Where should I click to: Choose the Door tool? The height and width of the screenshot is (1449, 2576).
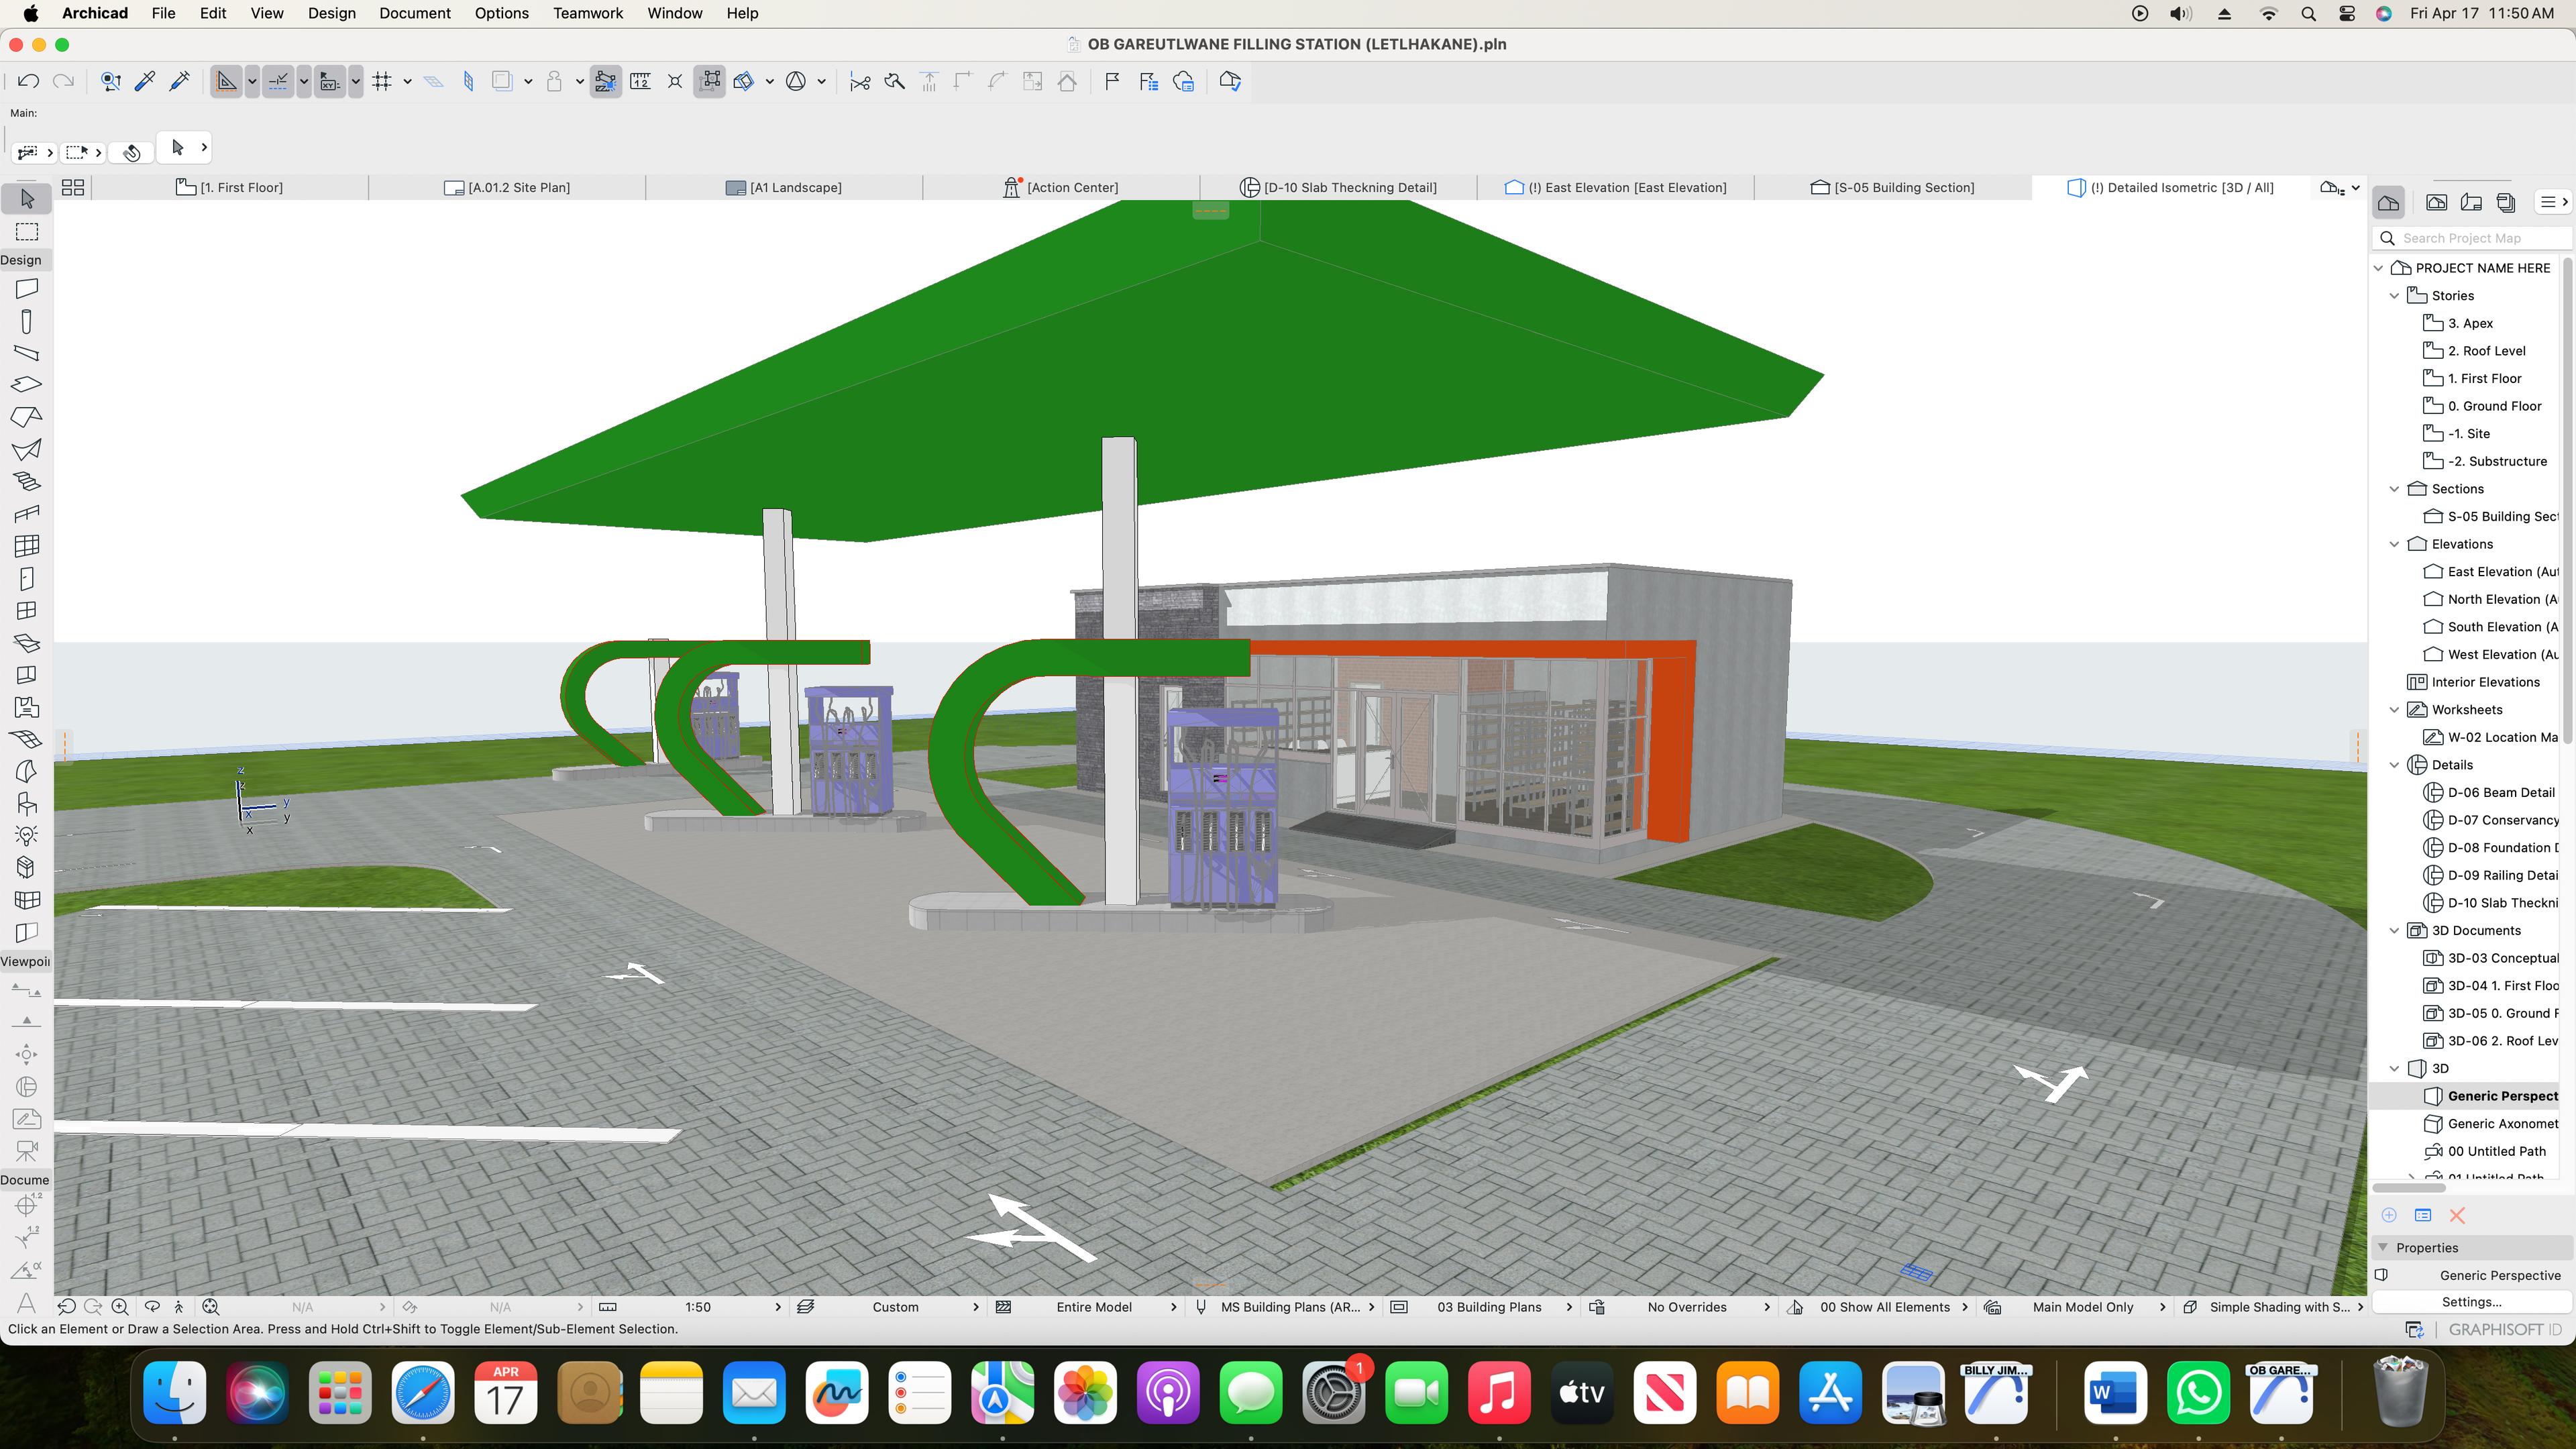pos(27,579)
